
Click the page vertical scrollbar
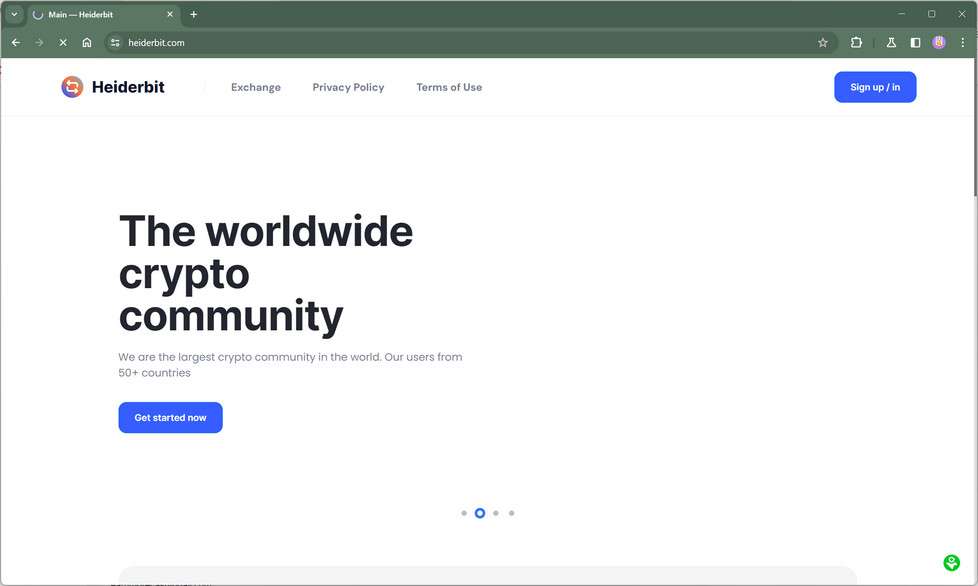coord(975,127)
